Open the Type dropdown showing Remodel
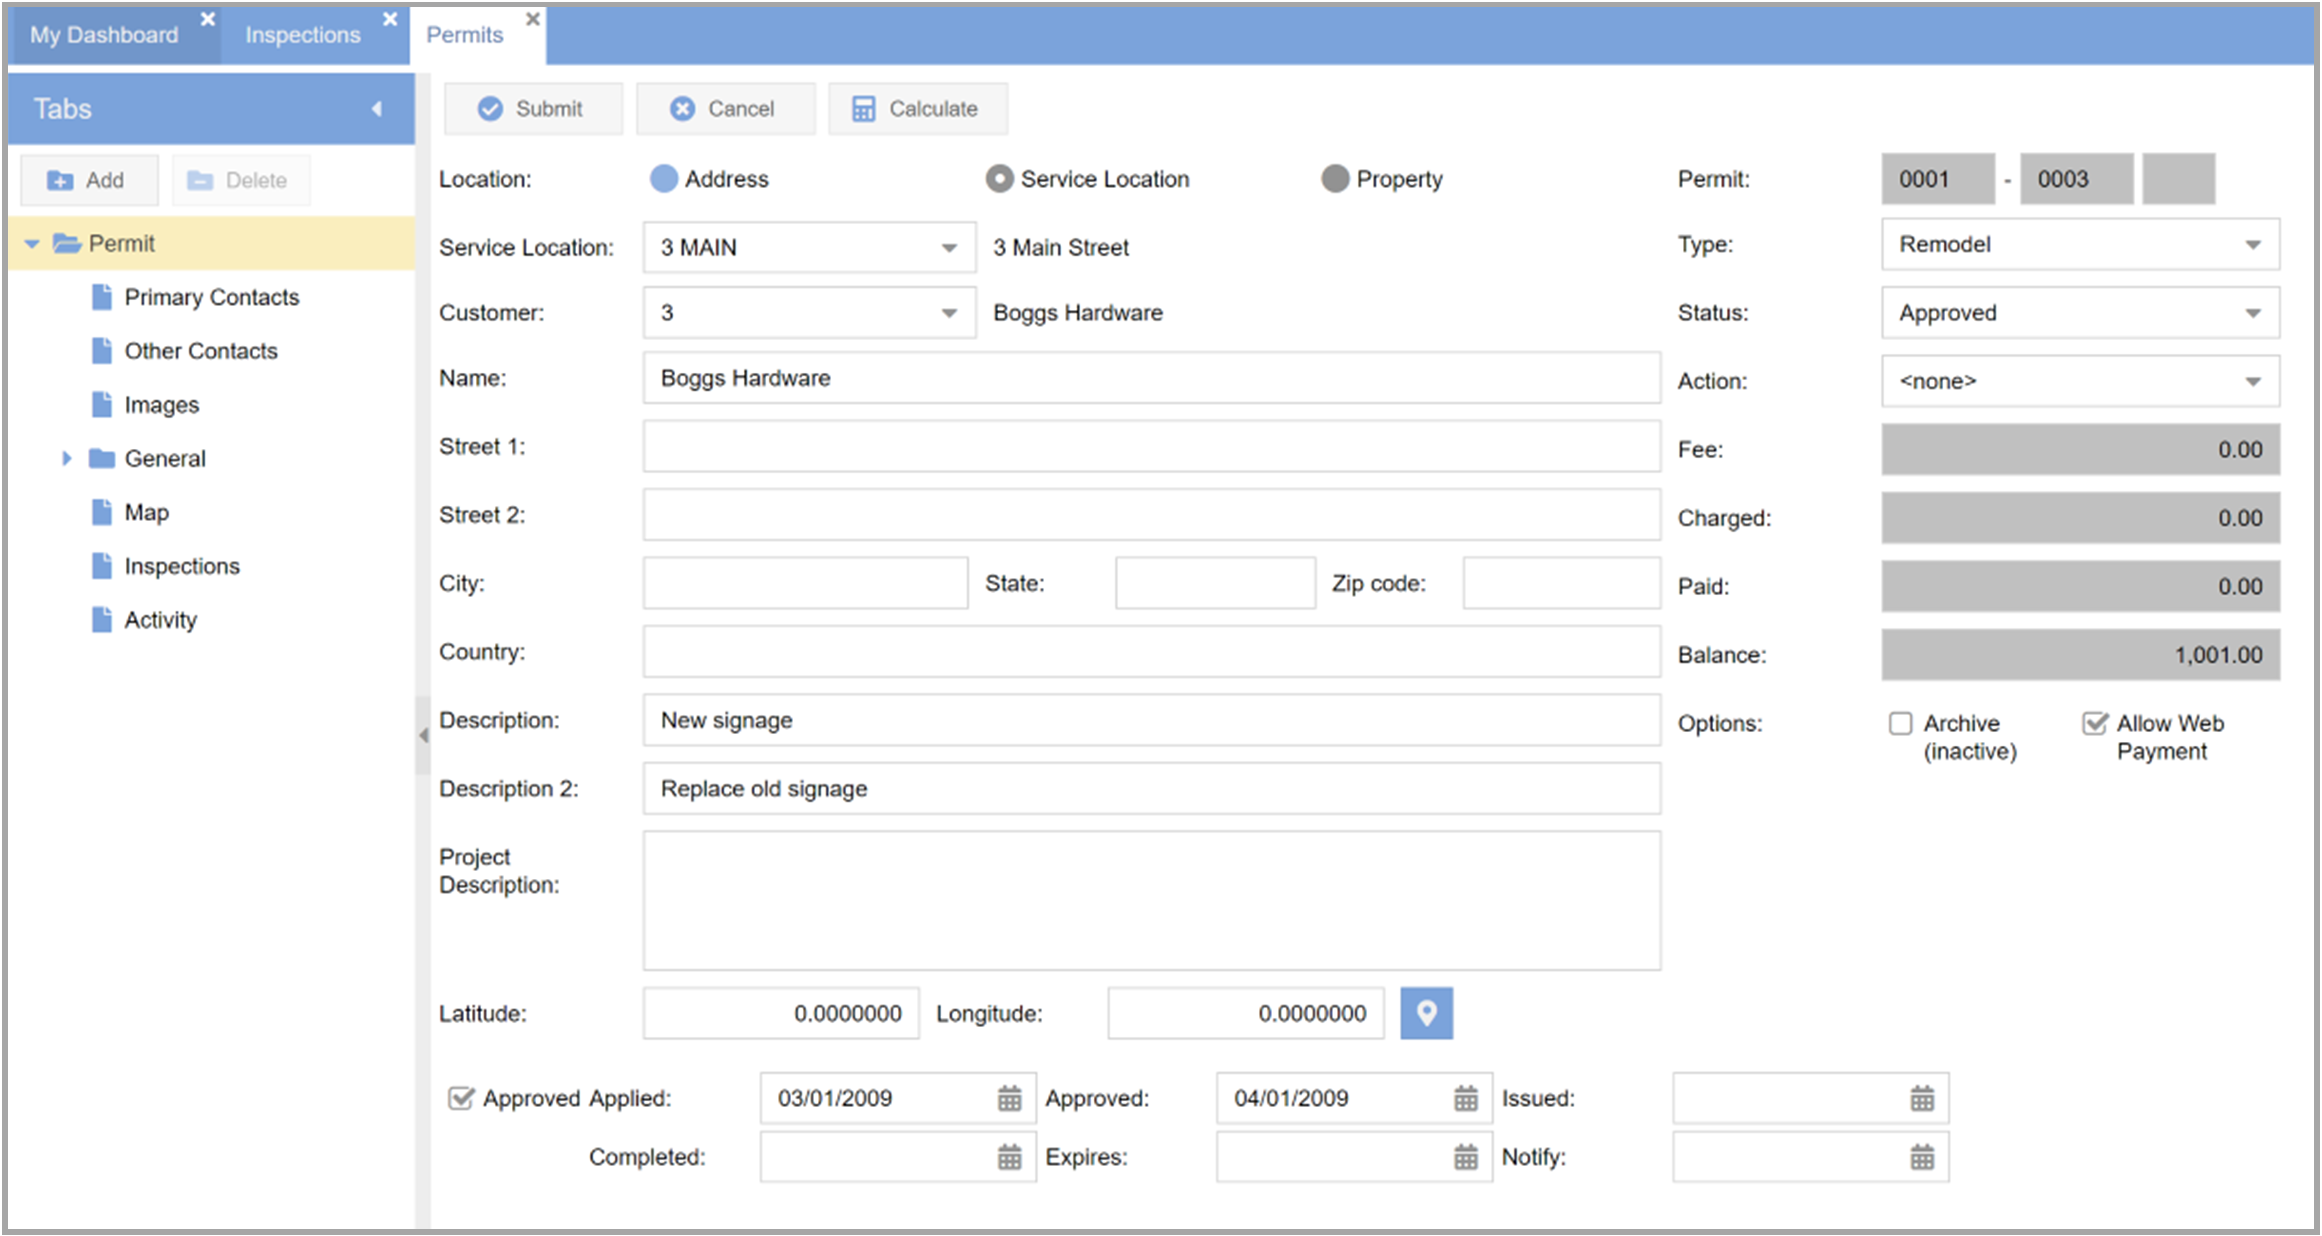 coord(2252,245)
